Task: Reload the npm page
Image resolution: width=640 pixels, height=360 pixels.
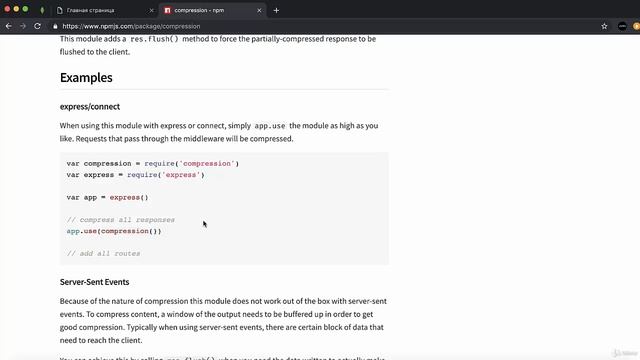Action: [x=38, y=26]
